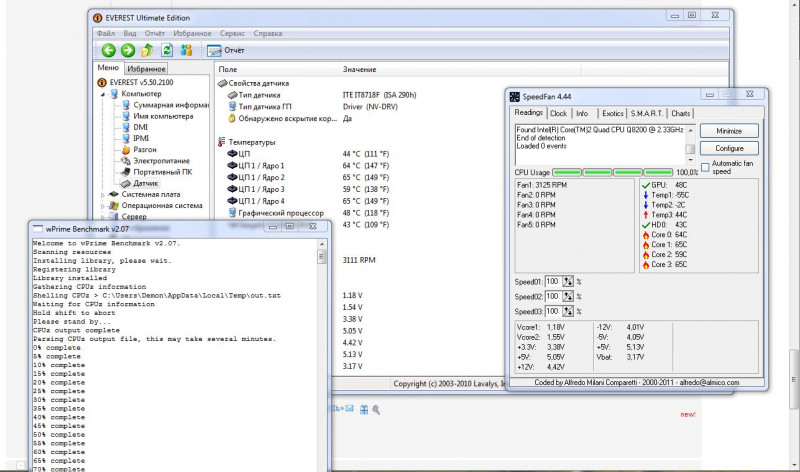Switch to the Меню tab in EVEREST sidebar
The height and width of the screenshot is (472, 800).
click(108, 68)
